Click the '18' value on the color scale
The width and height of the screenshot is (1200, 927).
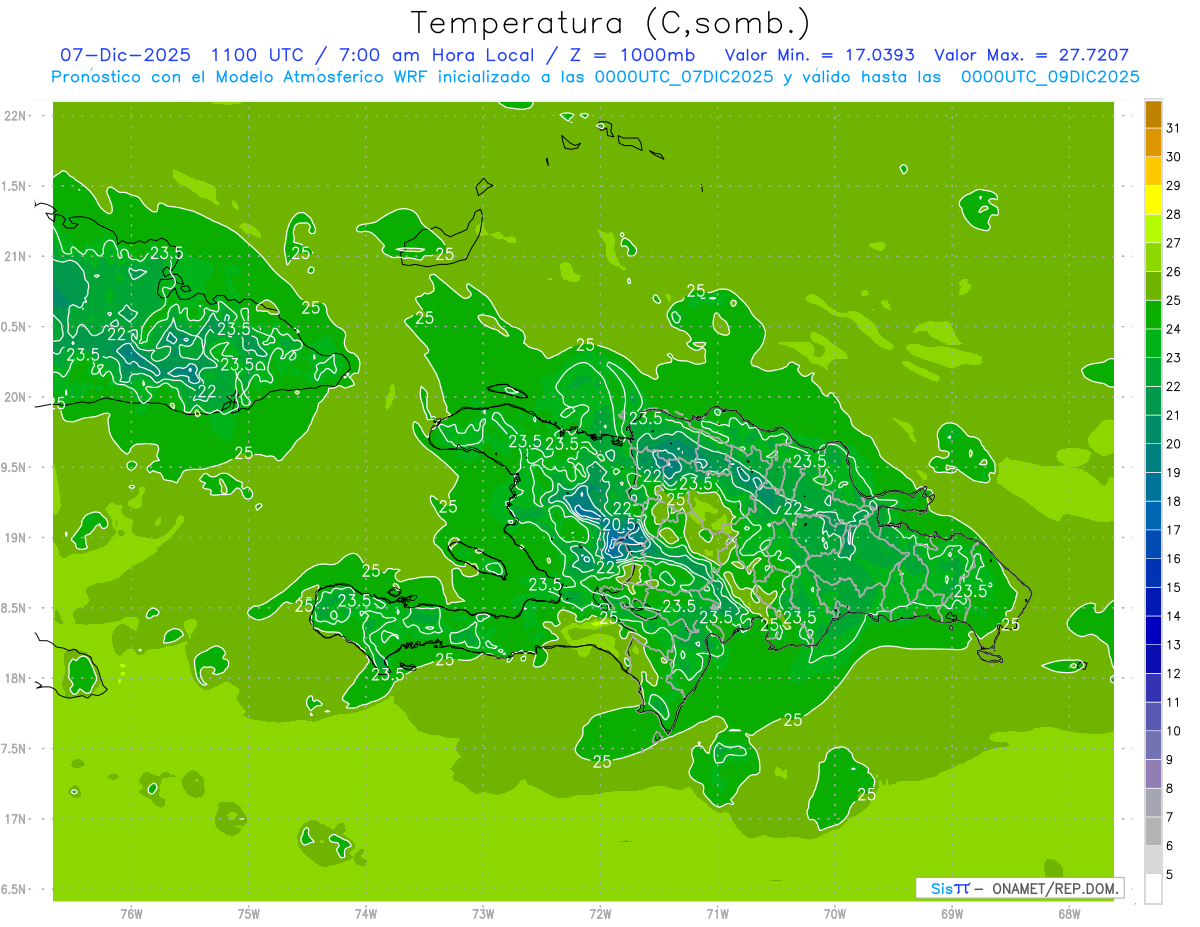click(1174, 502)
